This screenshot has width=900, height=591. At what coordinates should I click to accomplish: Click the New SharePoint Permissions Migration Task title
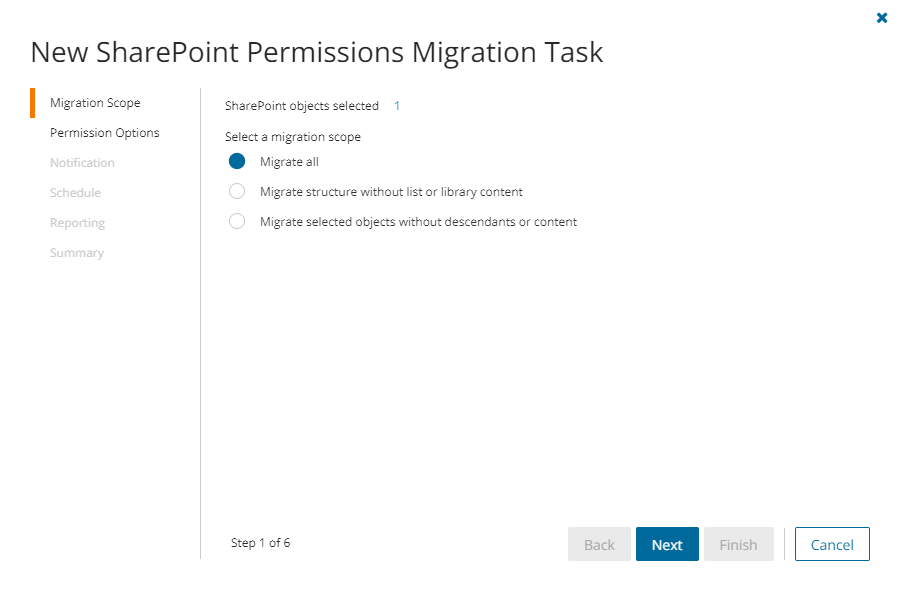(317, 52)
